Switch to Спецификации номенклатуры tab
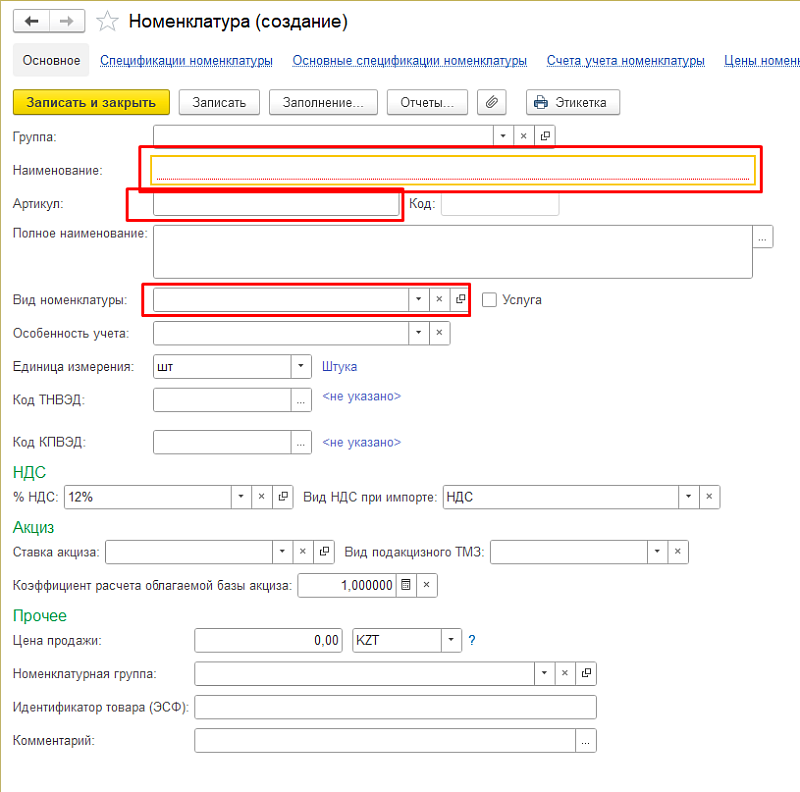 point(186,61)
